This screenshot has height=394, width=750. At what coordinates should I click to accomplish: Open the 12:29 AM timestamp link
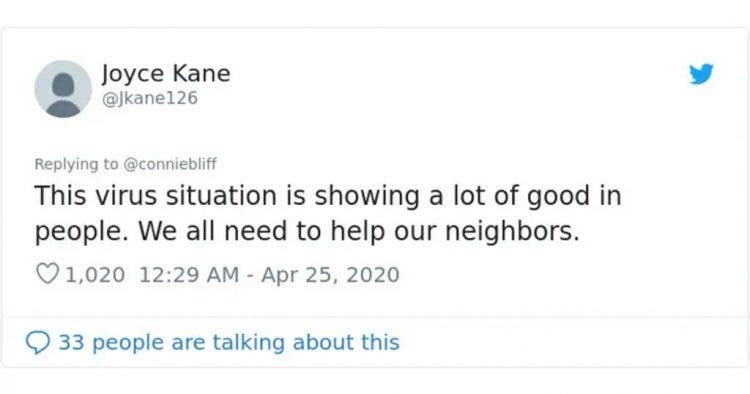[x=189, y=275]
